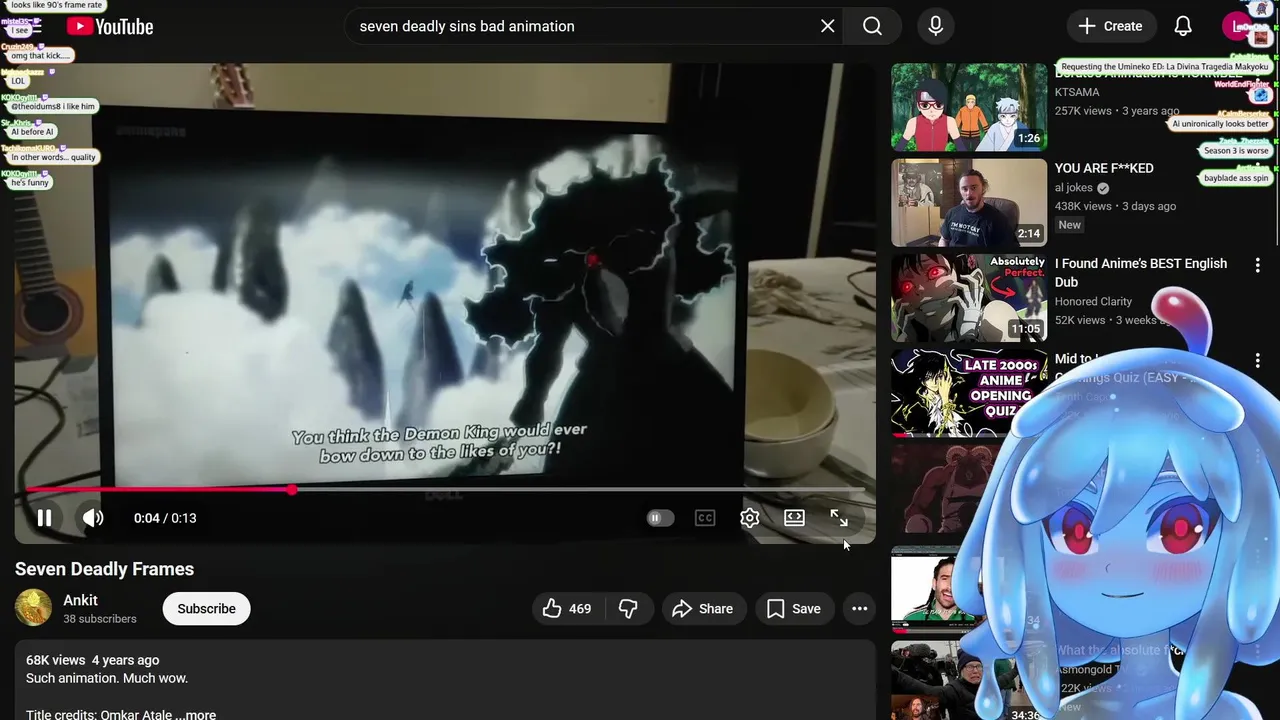Save the video to a playlist
The image size is (1280, 720).
point(795,608)
